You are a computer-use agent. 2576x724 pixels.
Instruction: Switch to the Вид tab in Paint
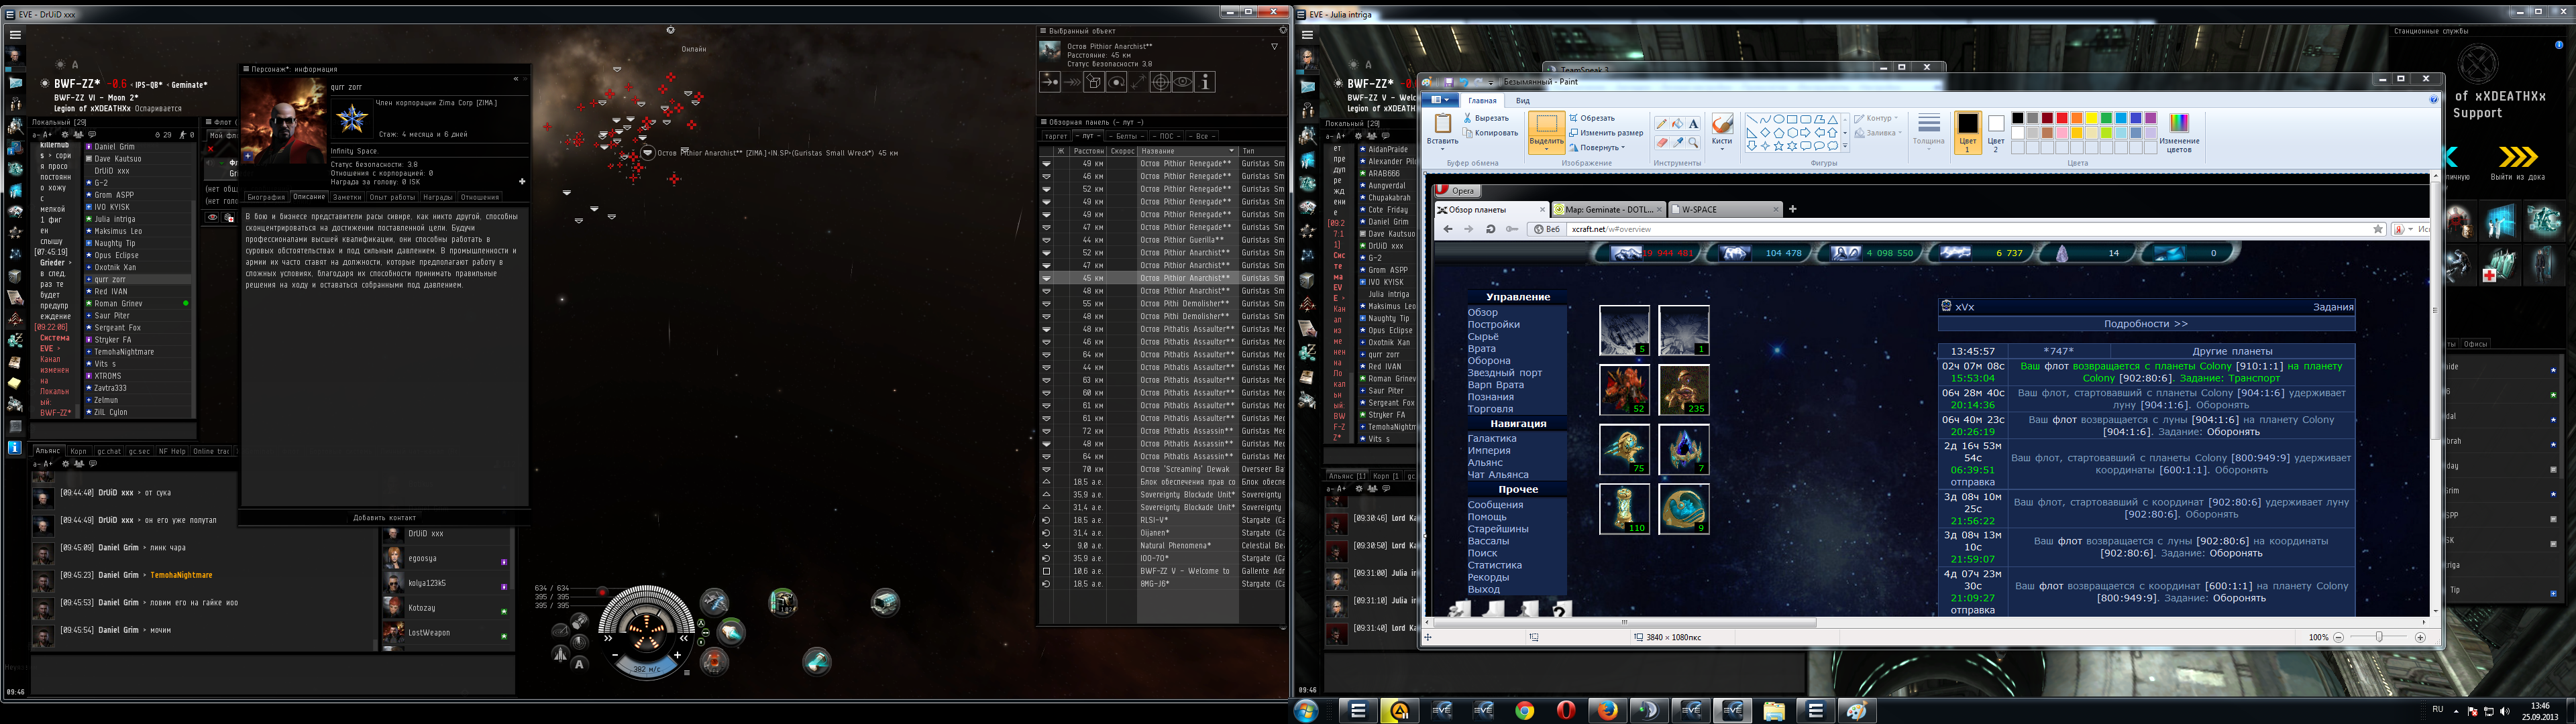(x=1522, y=100)
